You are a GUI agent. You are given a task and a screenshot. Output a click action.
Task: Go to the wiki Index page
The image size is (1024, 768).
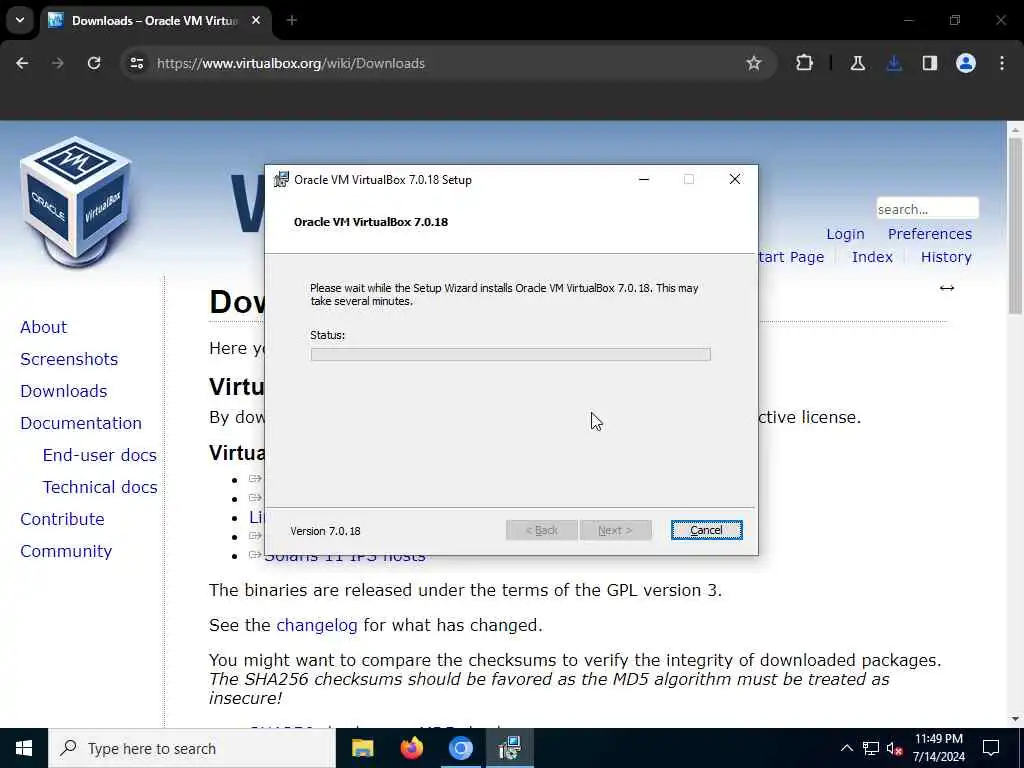(872, 257)
